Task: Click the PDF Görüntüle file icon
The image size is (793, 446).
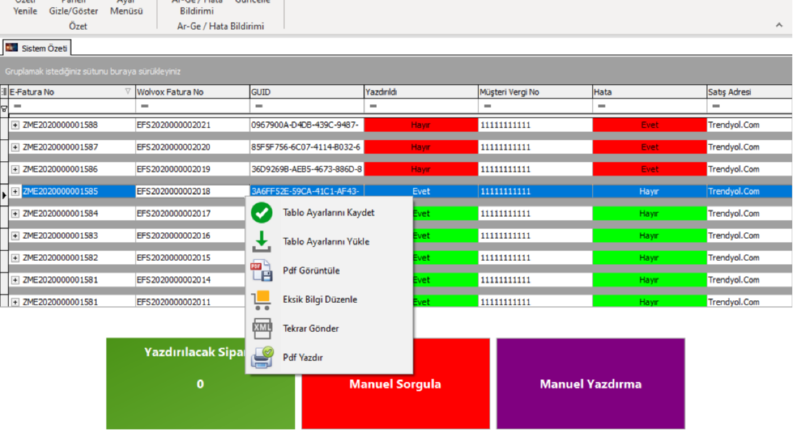Action: (261, 271)
